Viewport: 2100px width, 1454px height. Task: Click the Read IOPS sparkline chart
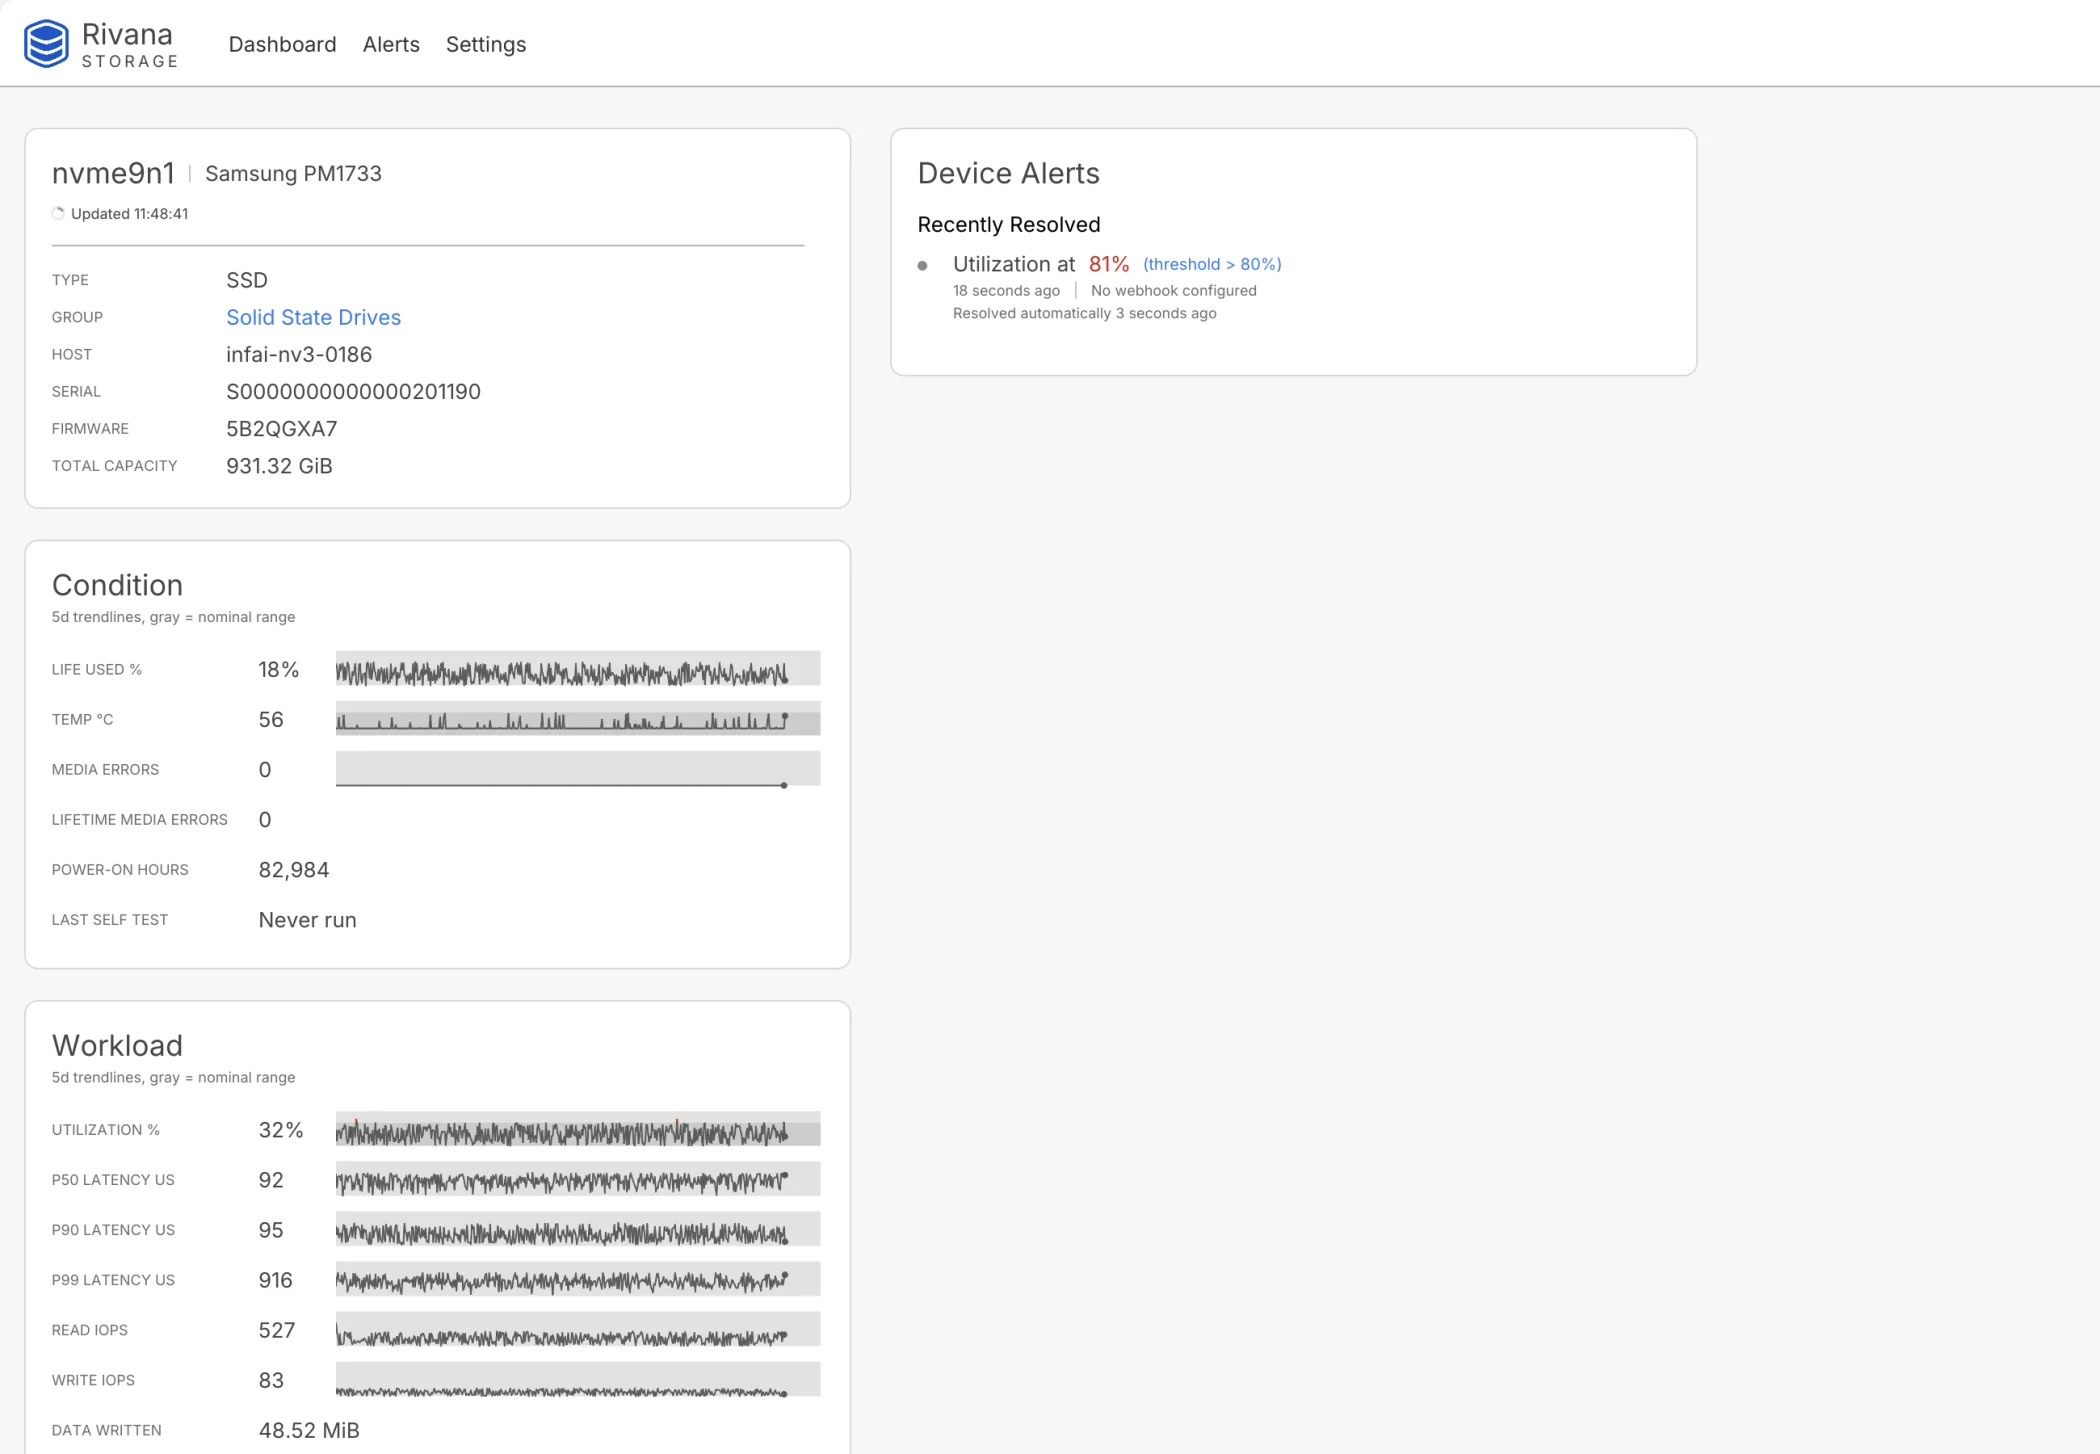click(x=578, y=1329)
